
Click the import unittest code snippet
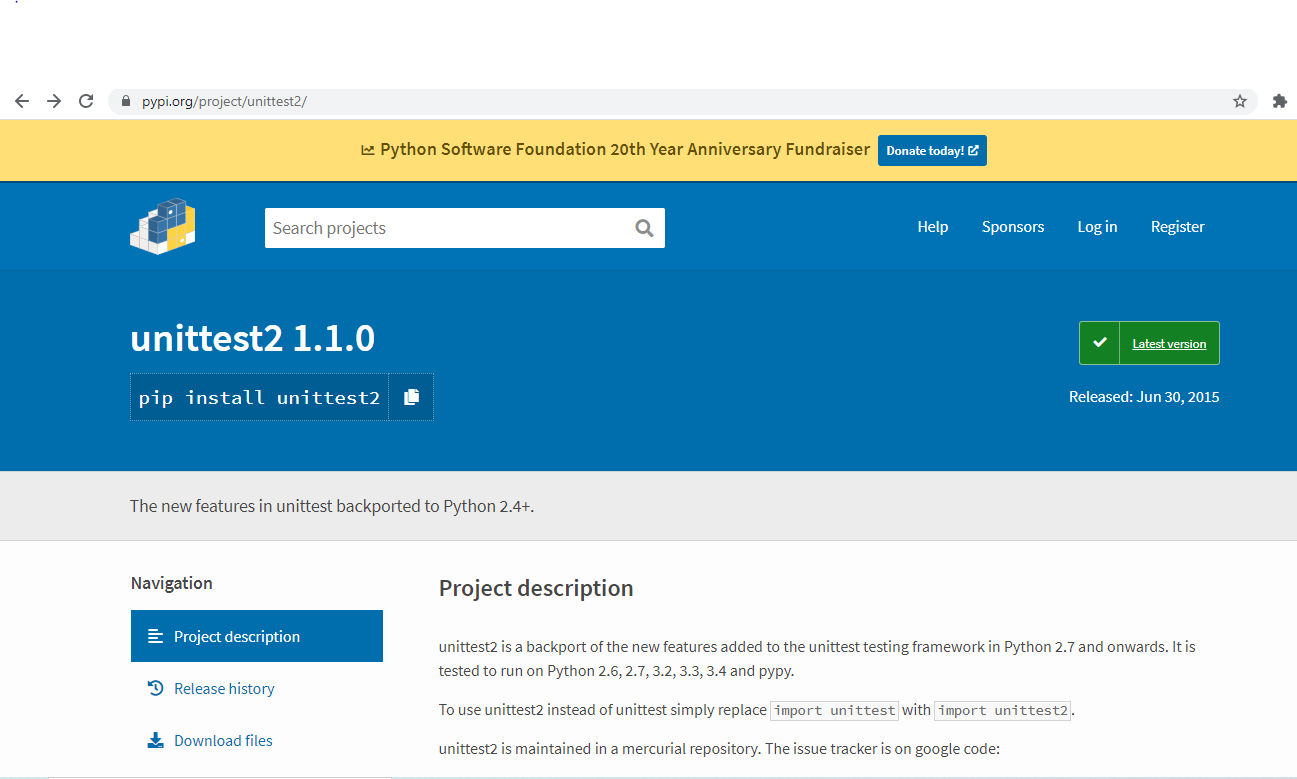tap(834, 710)
